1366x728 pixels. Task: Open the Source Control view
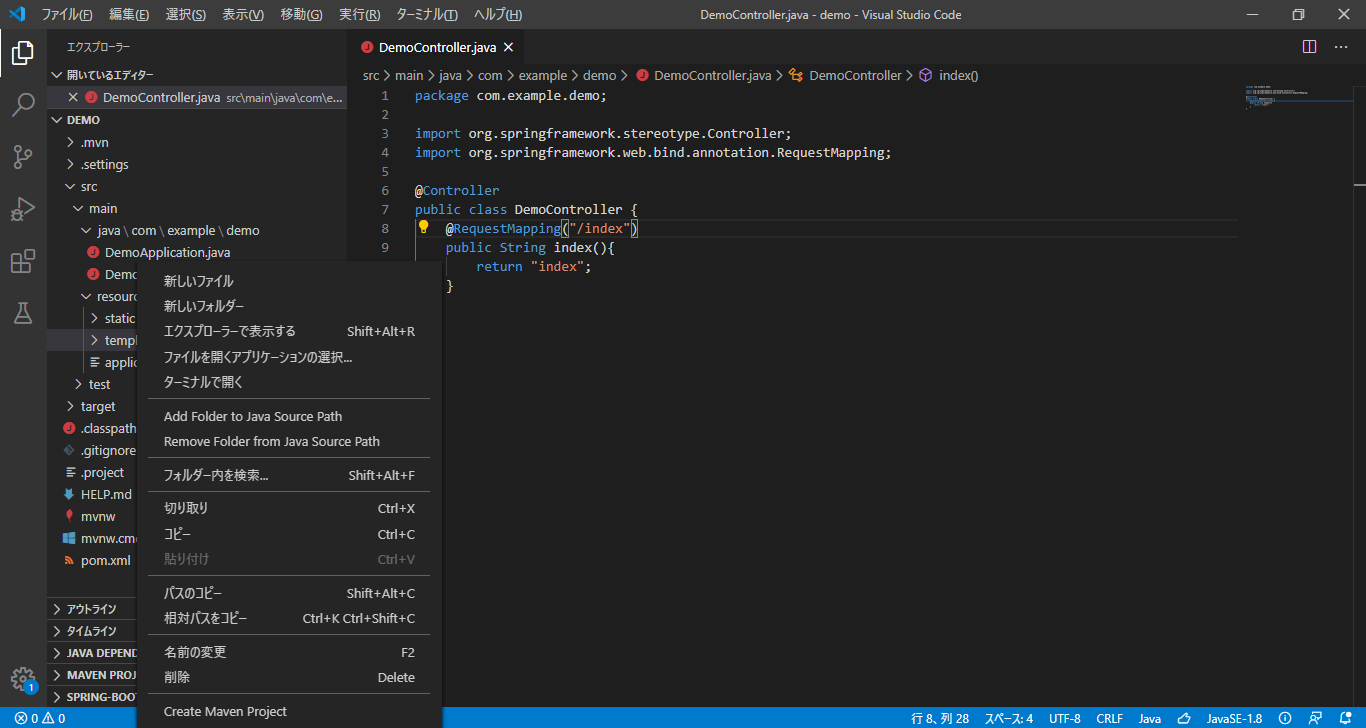[x=23, y=157]
